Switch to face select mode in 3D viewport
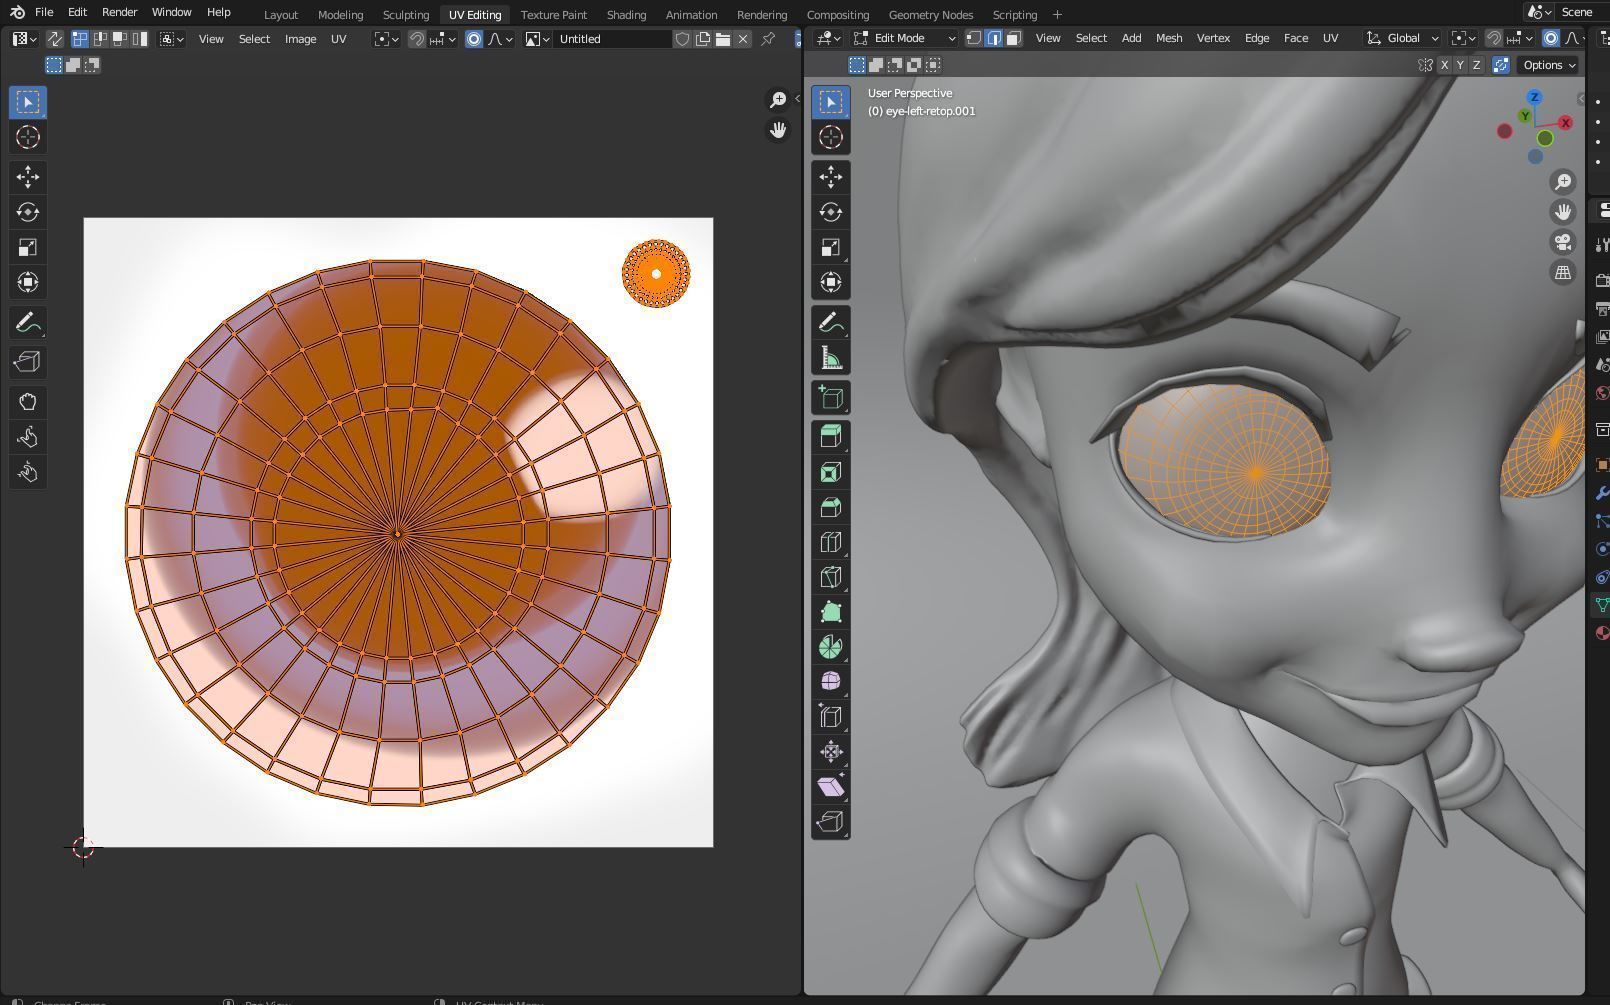Screen dimensions: 1610x1005 tap(1014, 38)
